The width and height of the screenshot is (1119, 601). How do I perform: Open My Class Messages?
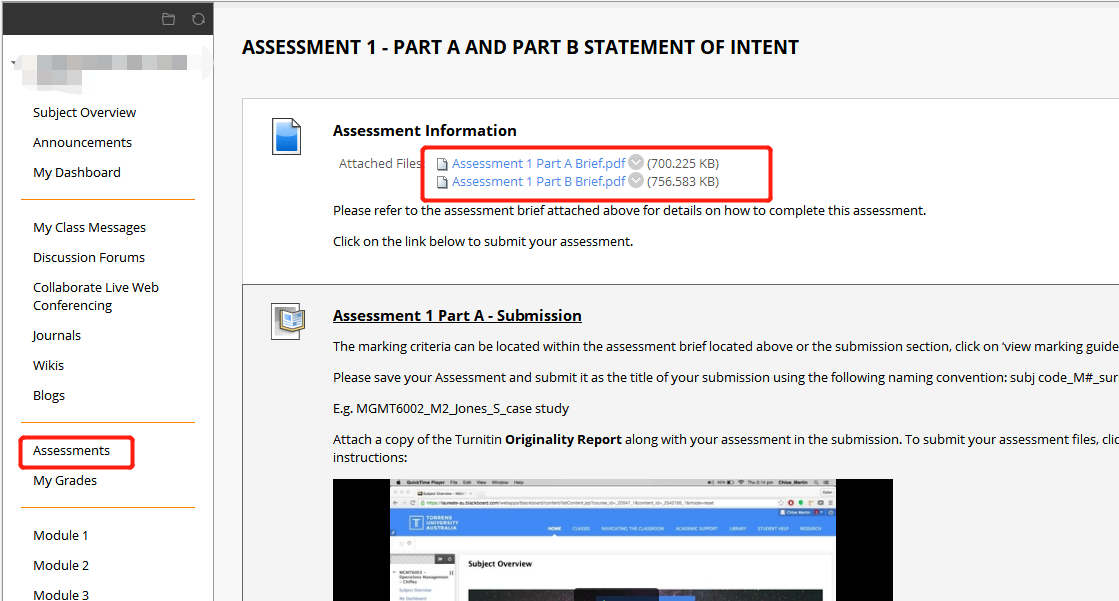89,227
